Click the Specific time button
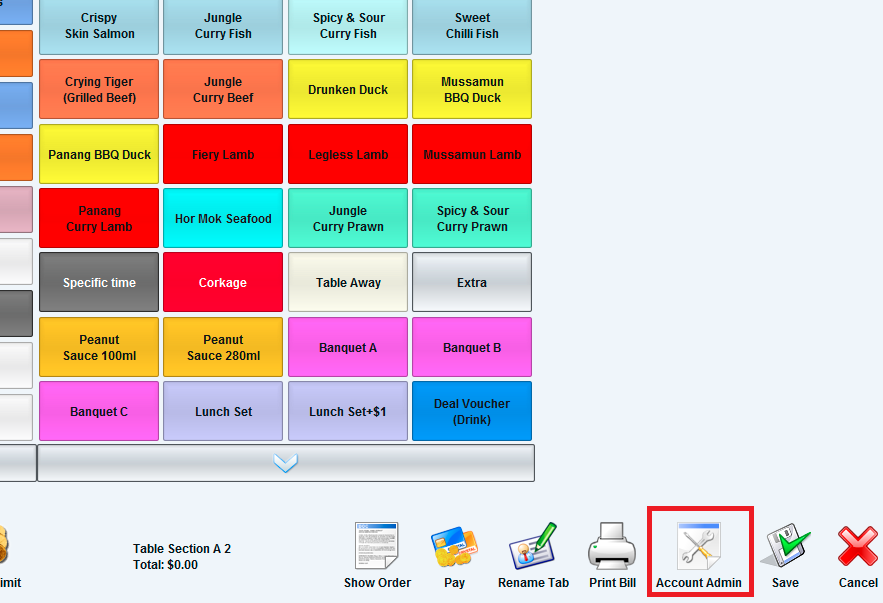The image size is (883, 603). point(99,282)
